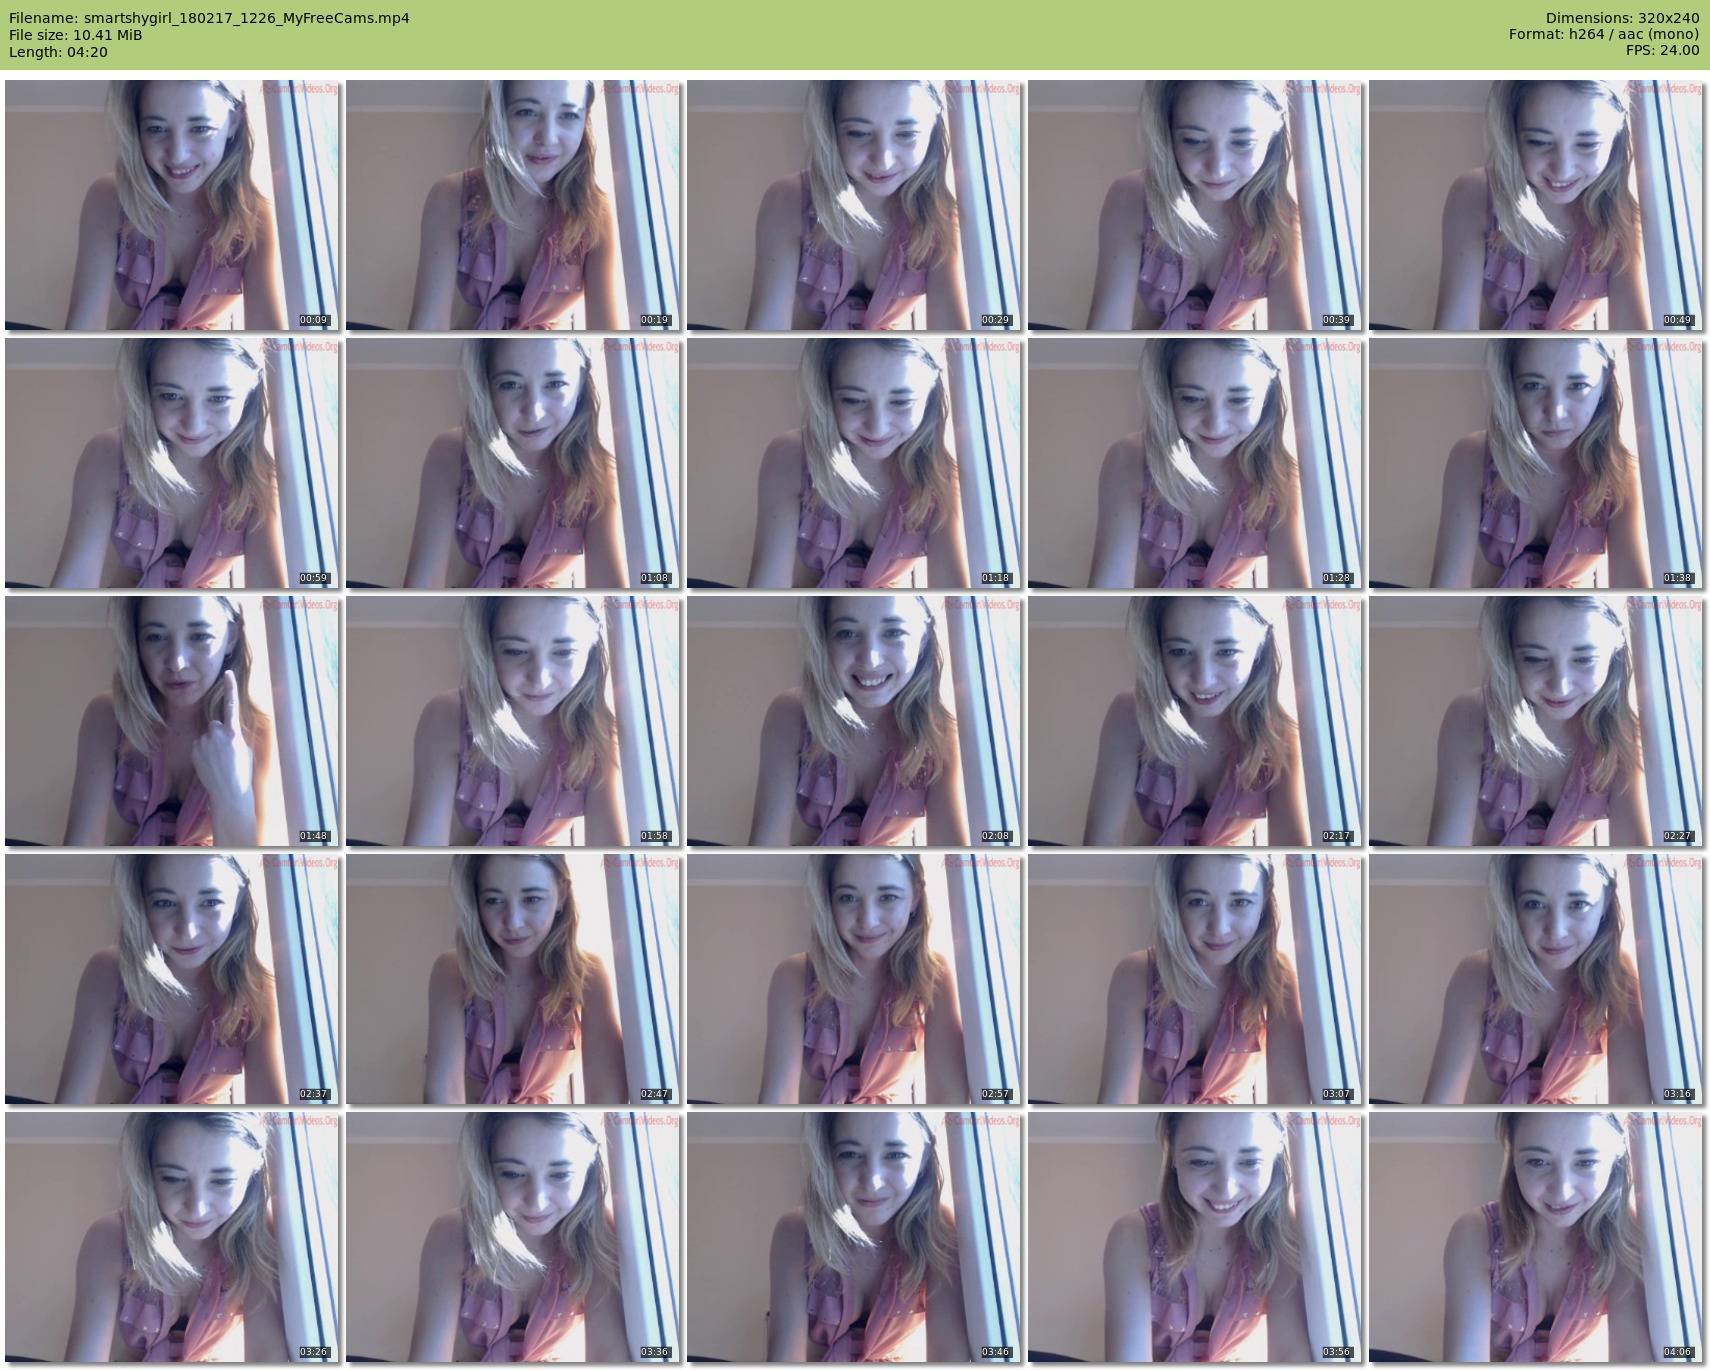Viewport: 1710px width, 1370px height.
Task: Click the thumbnail timestamped 02:08
Action: click(x=854, y=721)
